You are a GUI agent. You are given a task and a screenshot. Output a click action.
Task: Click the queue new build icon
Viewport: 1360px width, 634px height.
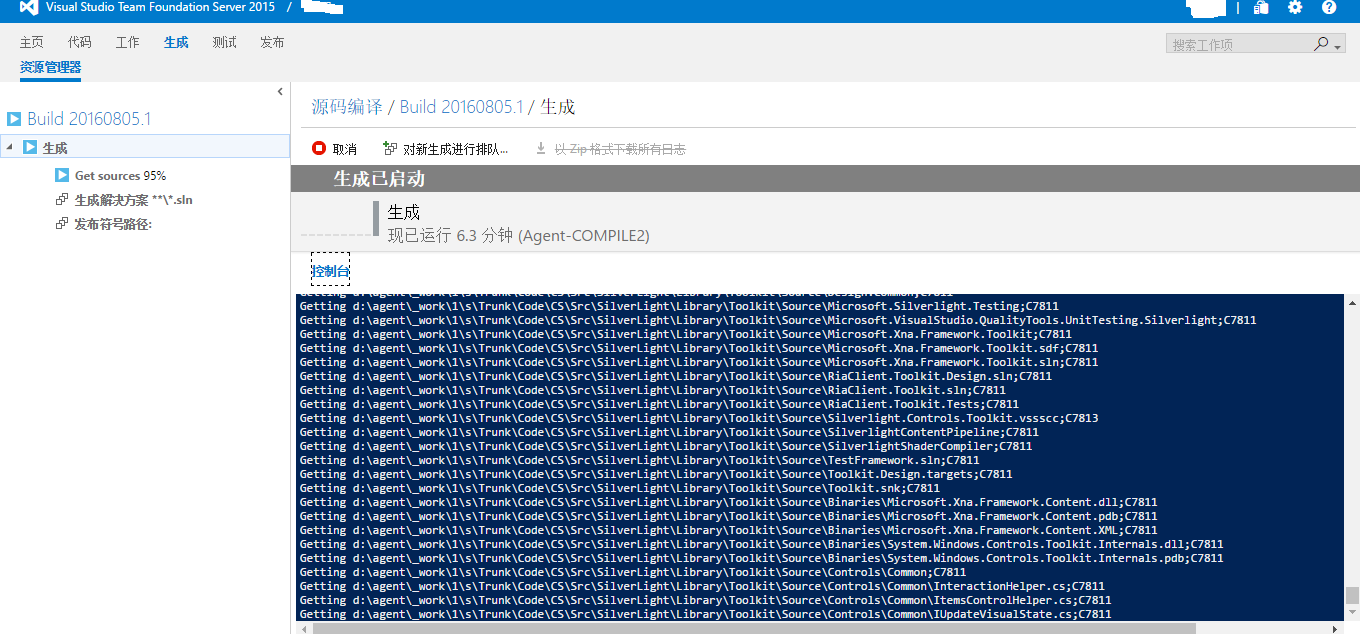coord(390,148)
